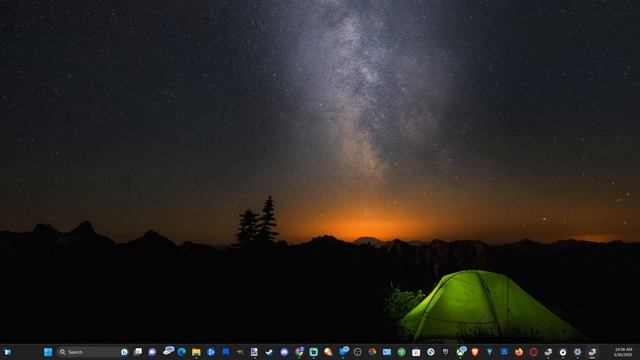Open Bing icon inside the search box

(x=124, y=352)
